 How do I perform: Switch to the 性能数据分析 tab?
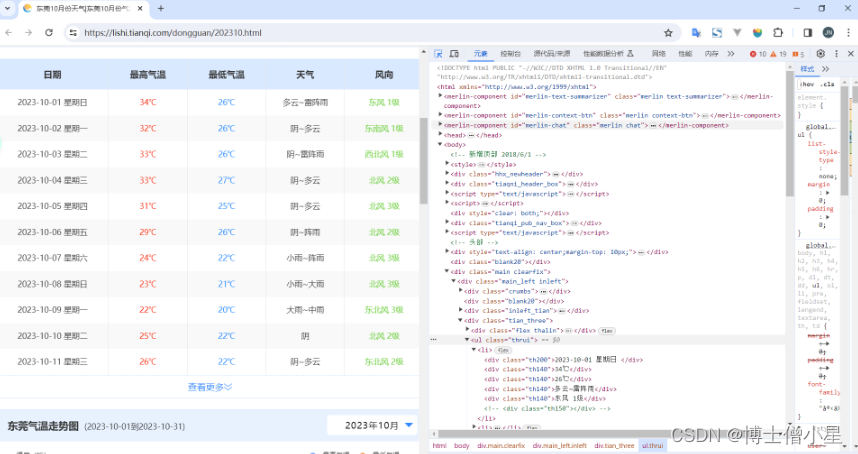608,54
